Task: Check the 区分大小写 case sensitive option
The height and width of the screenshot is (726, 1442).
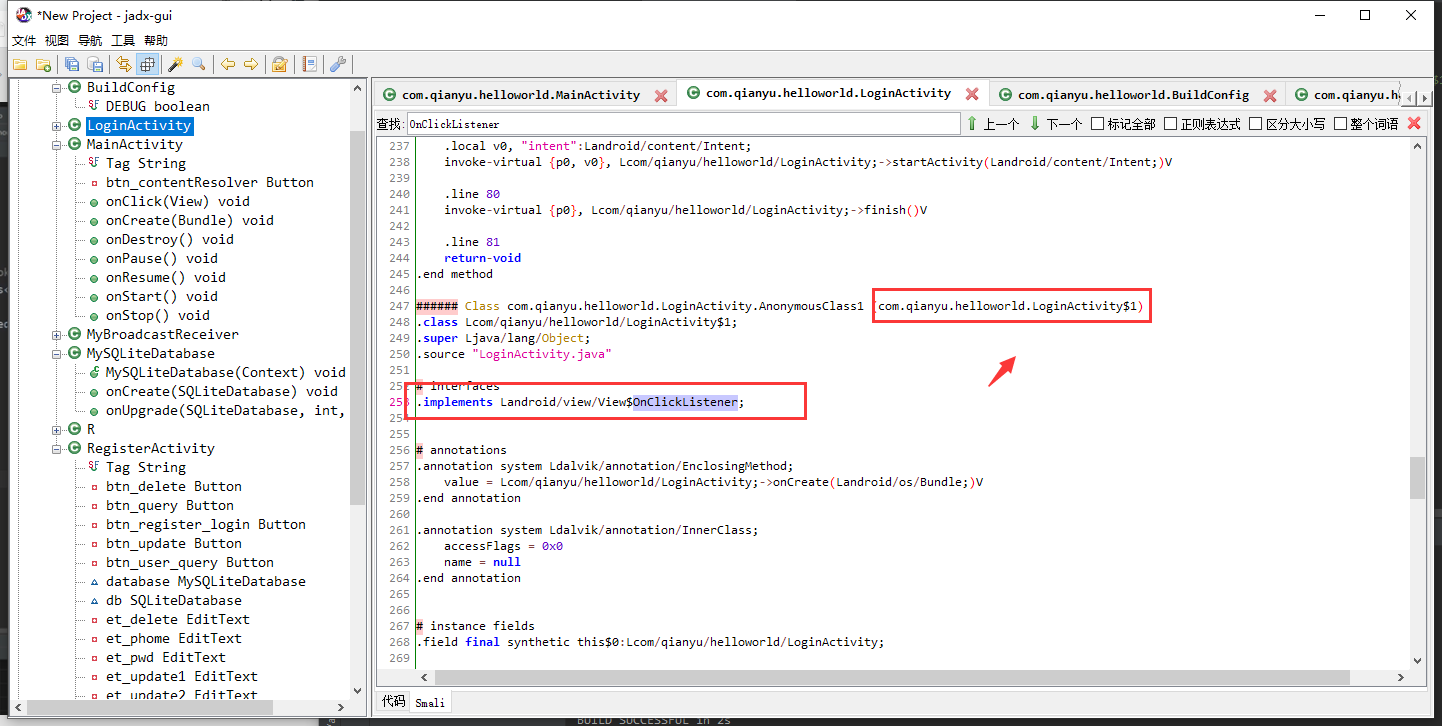Action: 1254,123
